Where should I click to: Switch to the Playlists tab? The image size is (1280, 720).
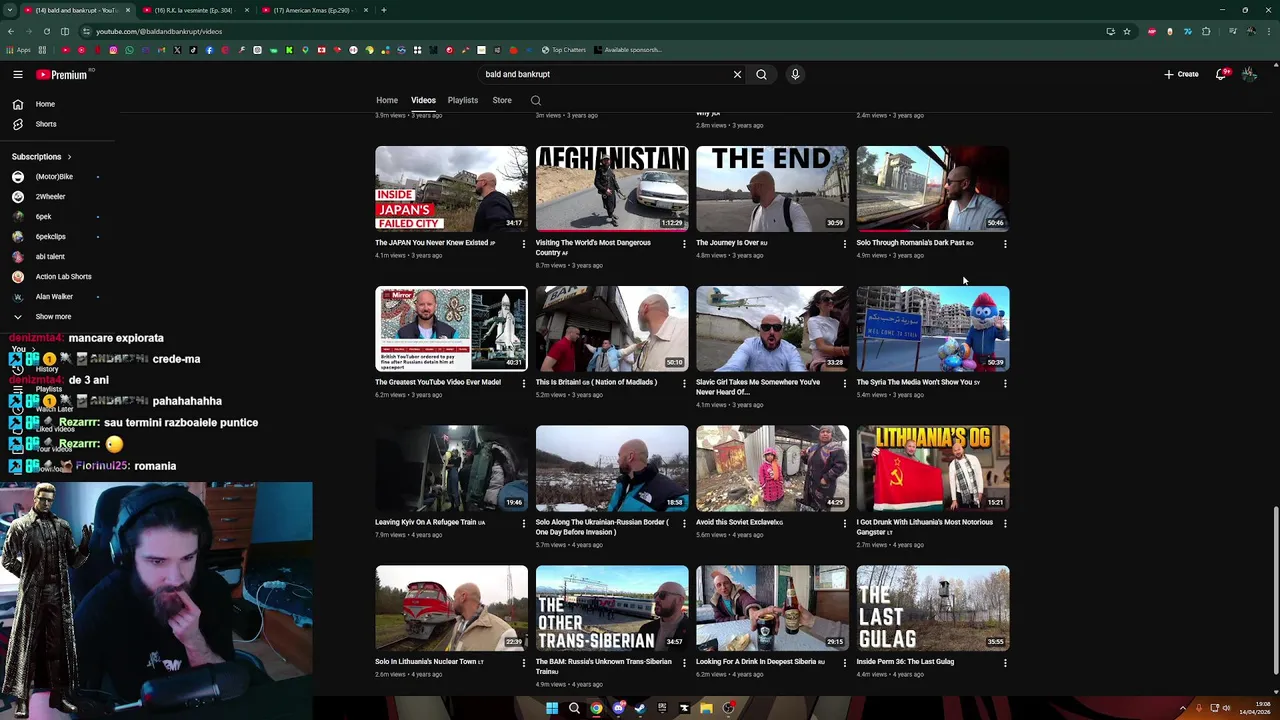coord(462,100)
